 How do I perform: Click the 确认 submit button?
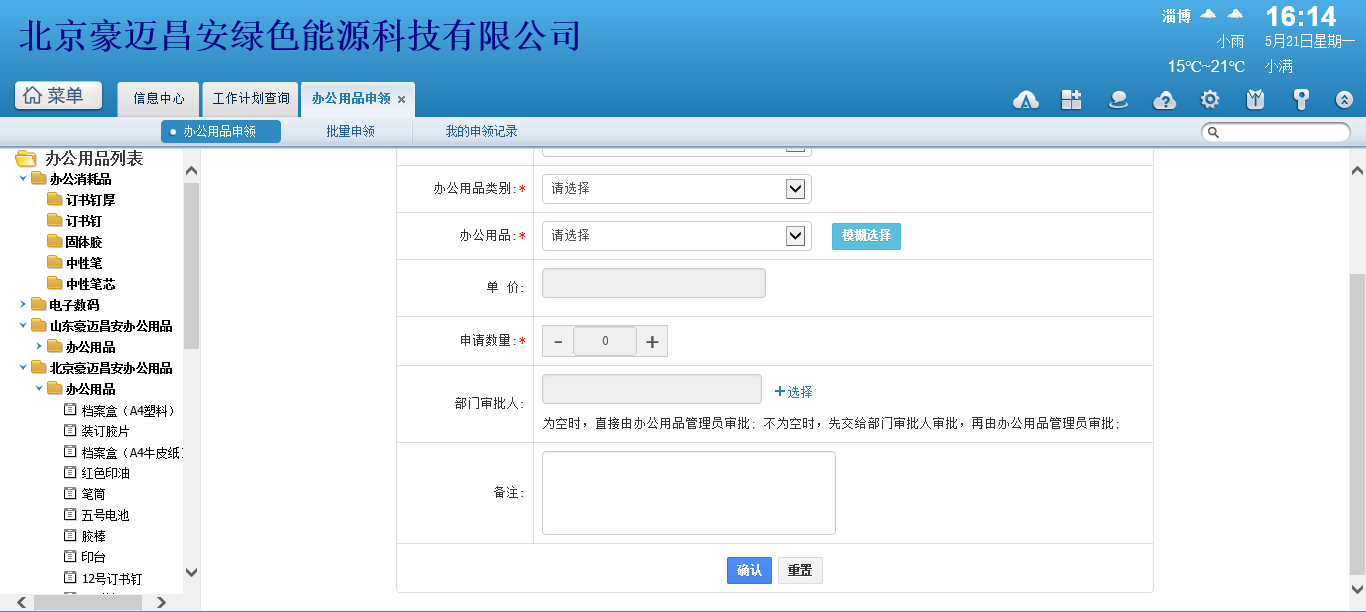(x=749, y=570)
